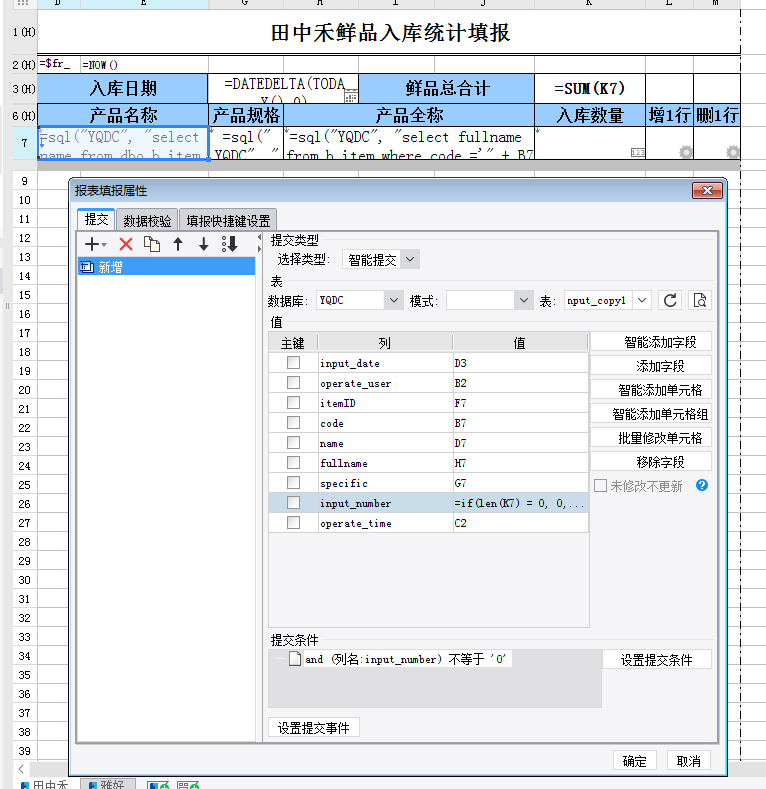Select the 鲜品总合计 header cell
The width and height of the screenshot is (766, 789).
(x=446, y=89)
